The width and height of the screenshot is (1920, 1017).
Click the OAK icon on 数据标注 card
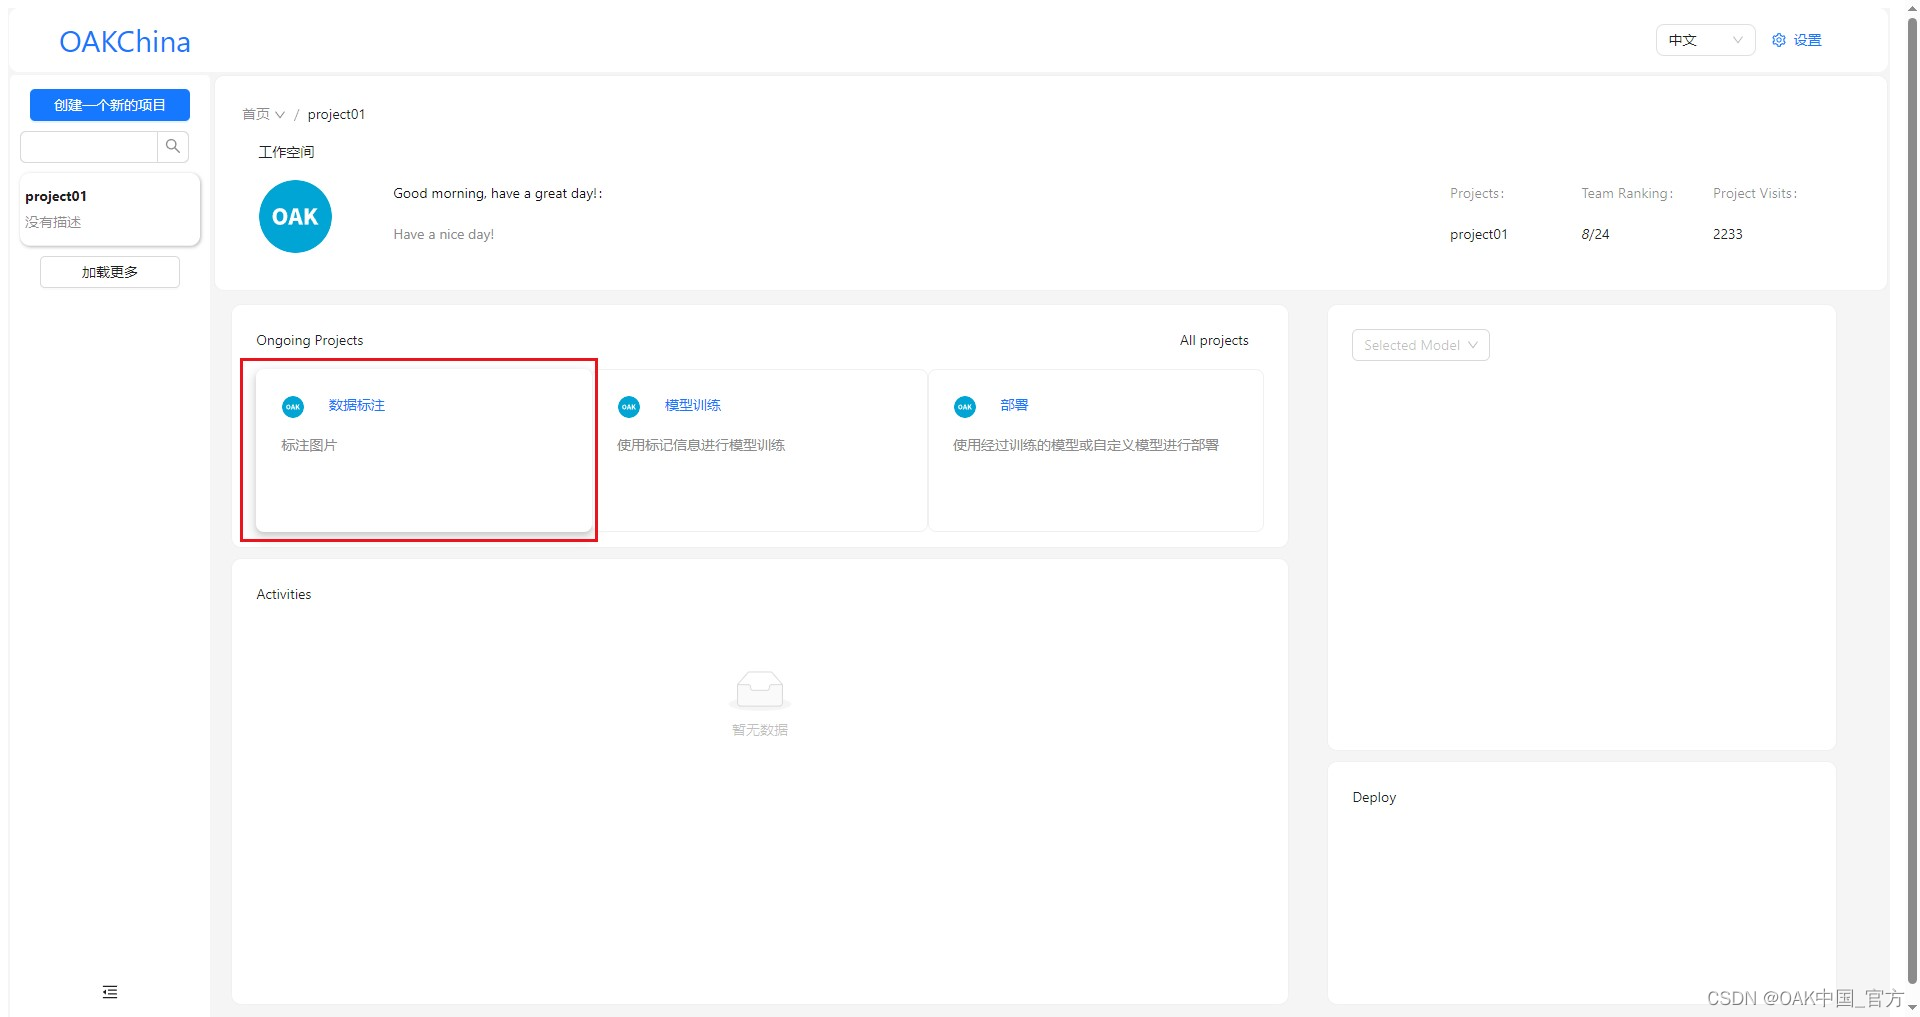(293, 406)
